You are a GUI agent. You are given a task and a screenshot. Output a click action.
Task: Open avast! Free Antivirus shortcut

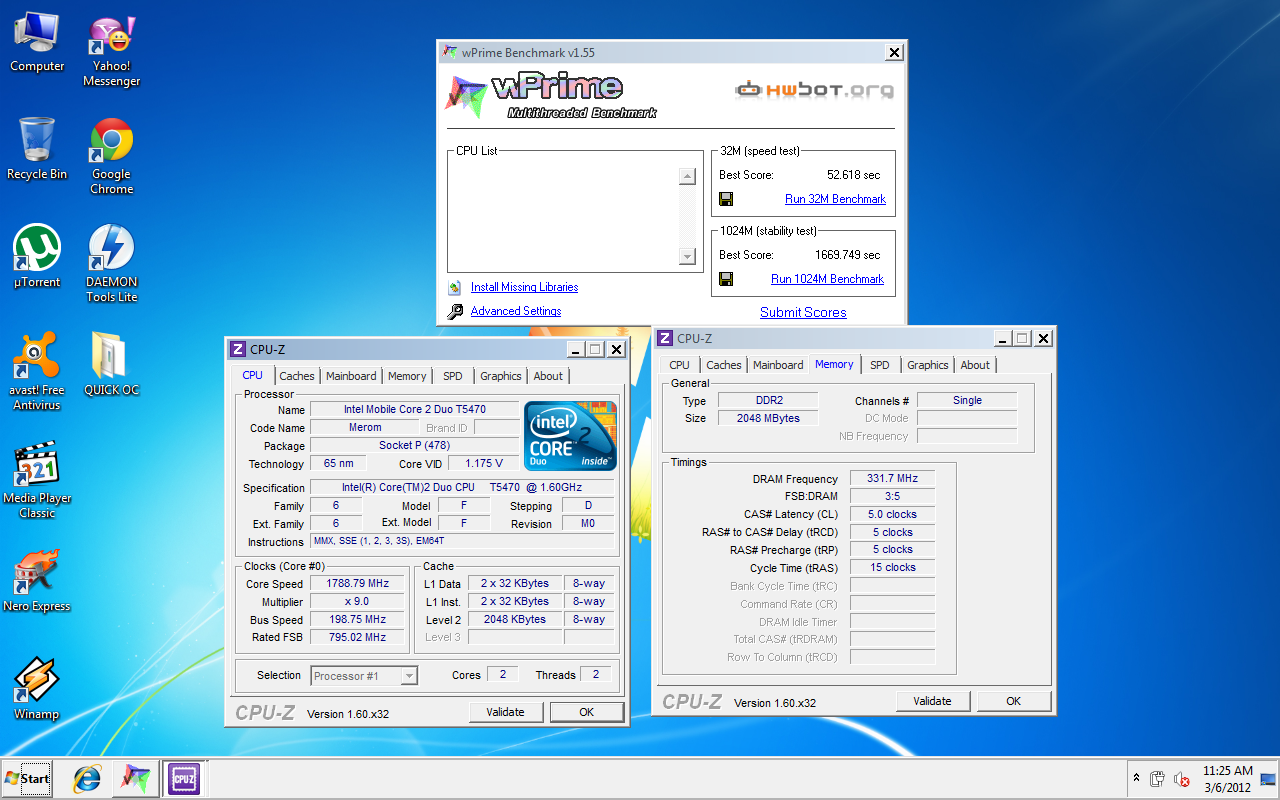pos(37,371)
